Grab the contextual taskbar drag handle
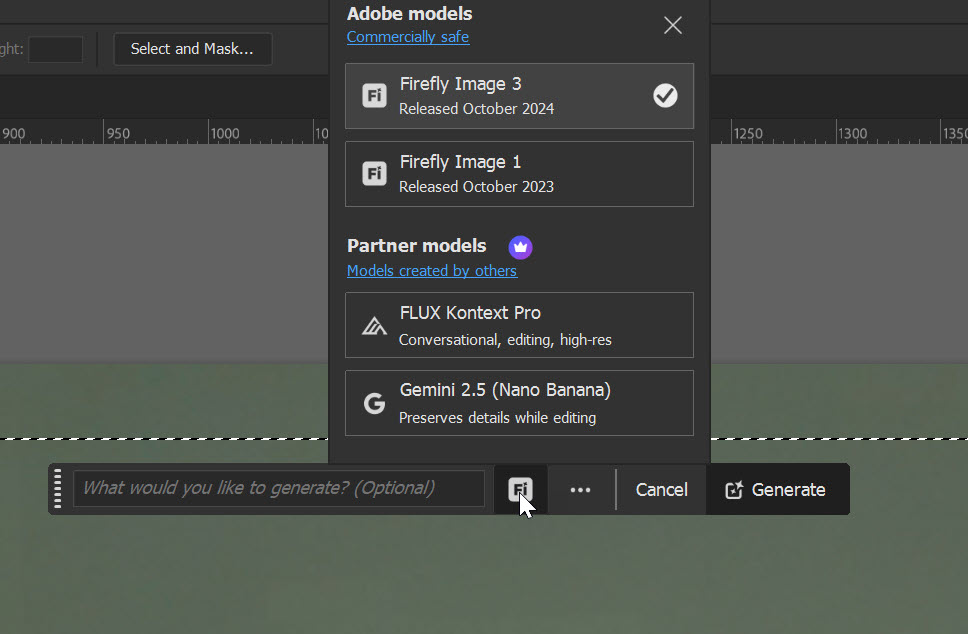Image resolution: width=968 pixels, height=634 pixels. pyautogui.click(x=58, y=489)
